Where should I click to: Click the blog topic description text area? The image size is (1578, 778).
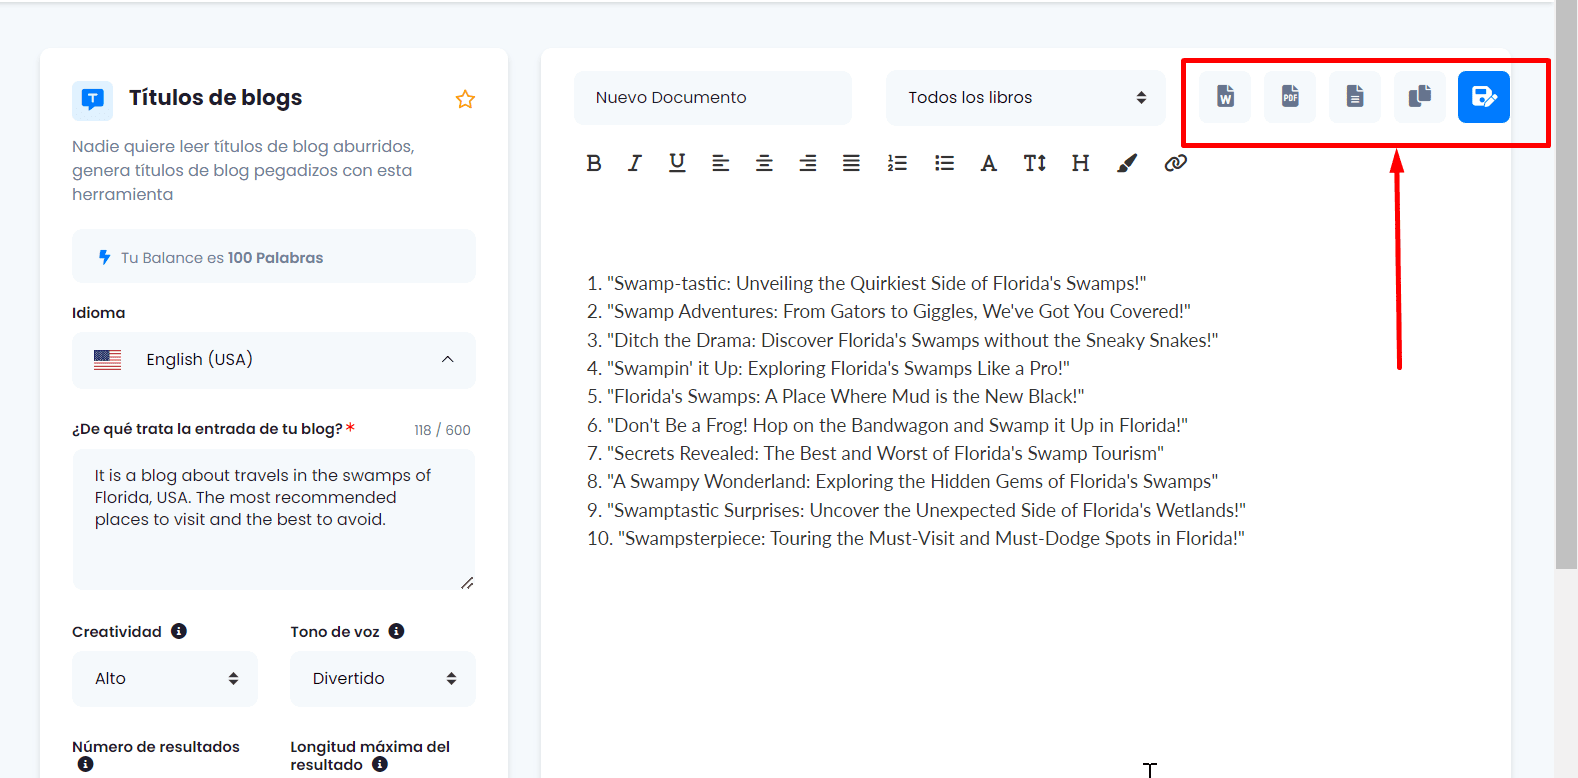[273, 520]
